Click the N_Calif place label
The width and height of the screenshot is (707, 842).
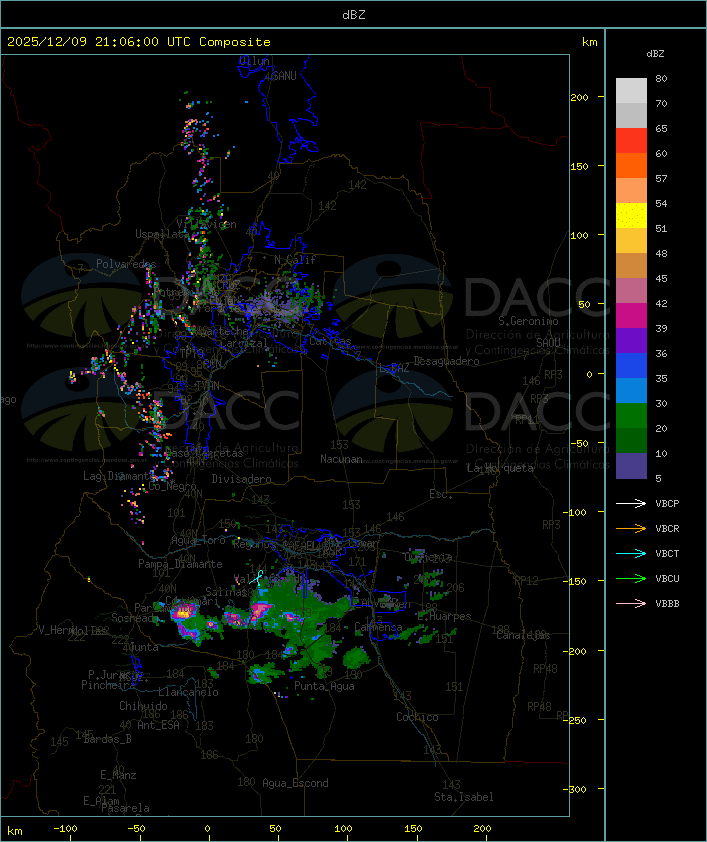pyautogui.click(x=295, y=259)
